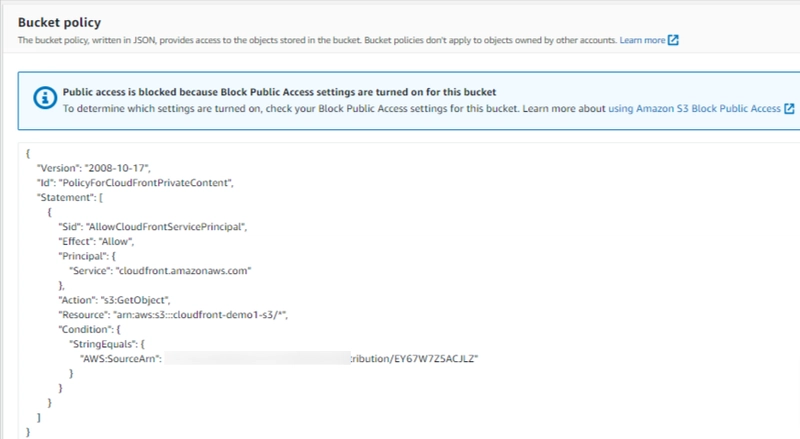Click the Bucket policy heading

coord(59,22)
